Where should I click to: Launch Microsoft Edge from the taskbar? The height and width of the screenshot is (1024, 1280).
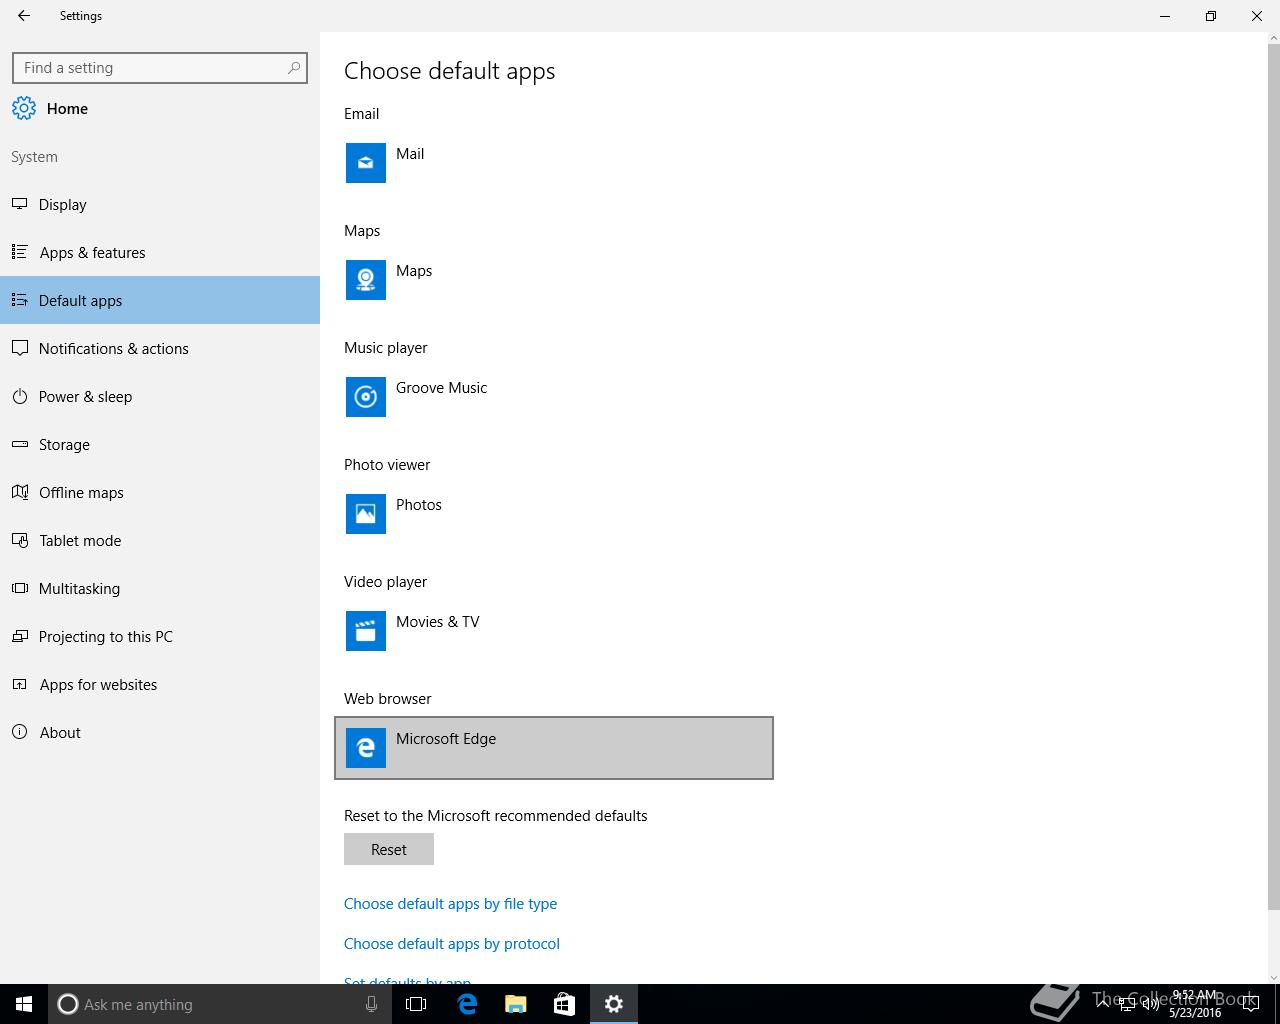[466, 1004]
